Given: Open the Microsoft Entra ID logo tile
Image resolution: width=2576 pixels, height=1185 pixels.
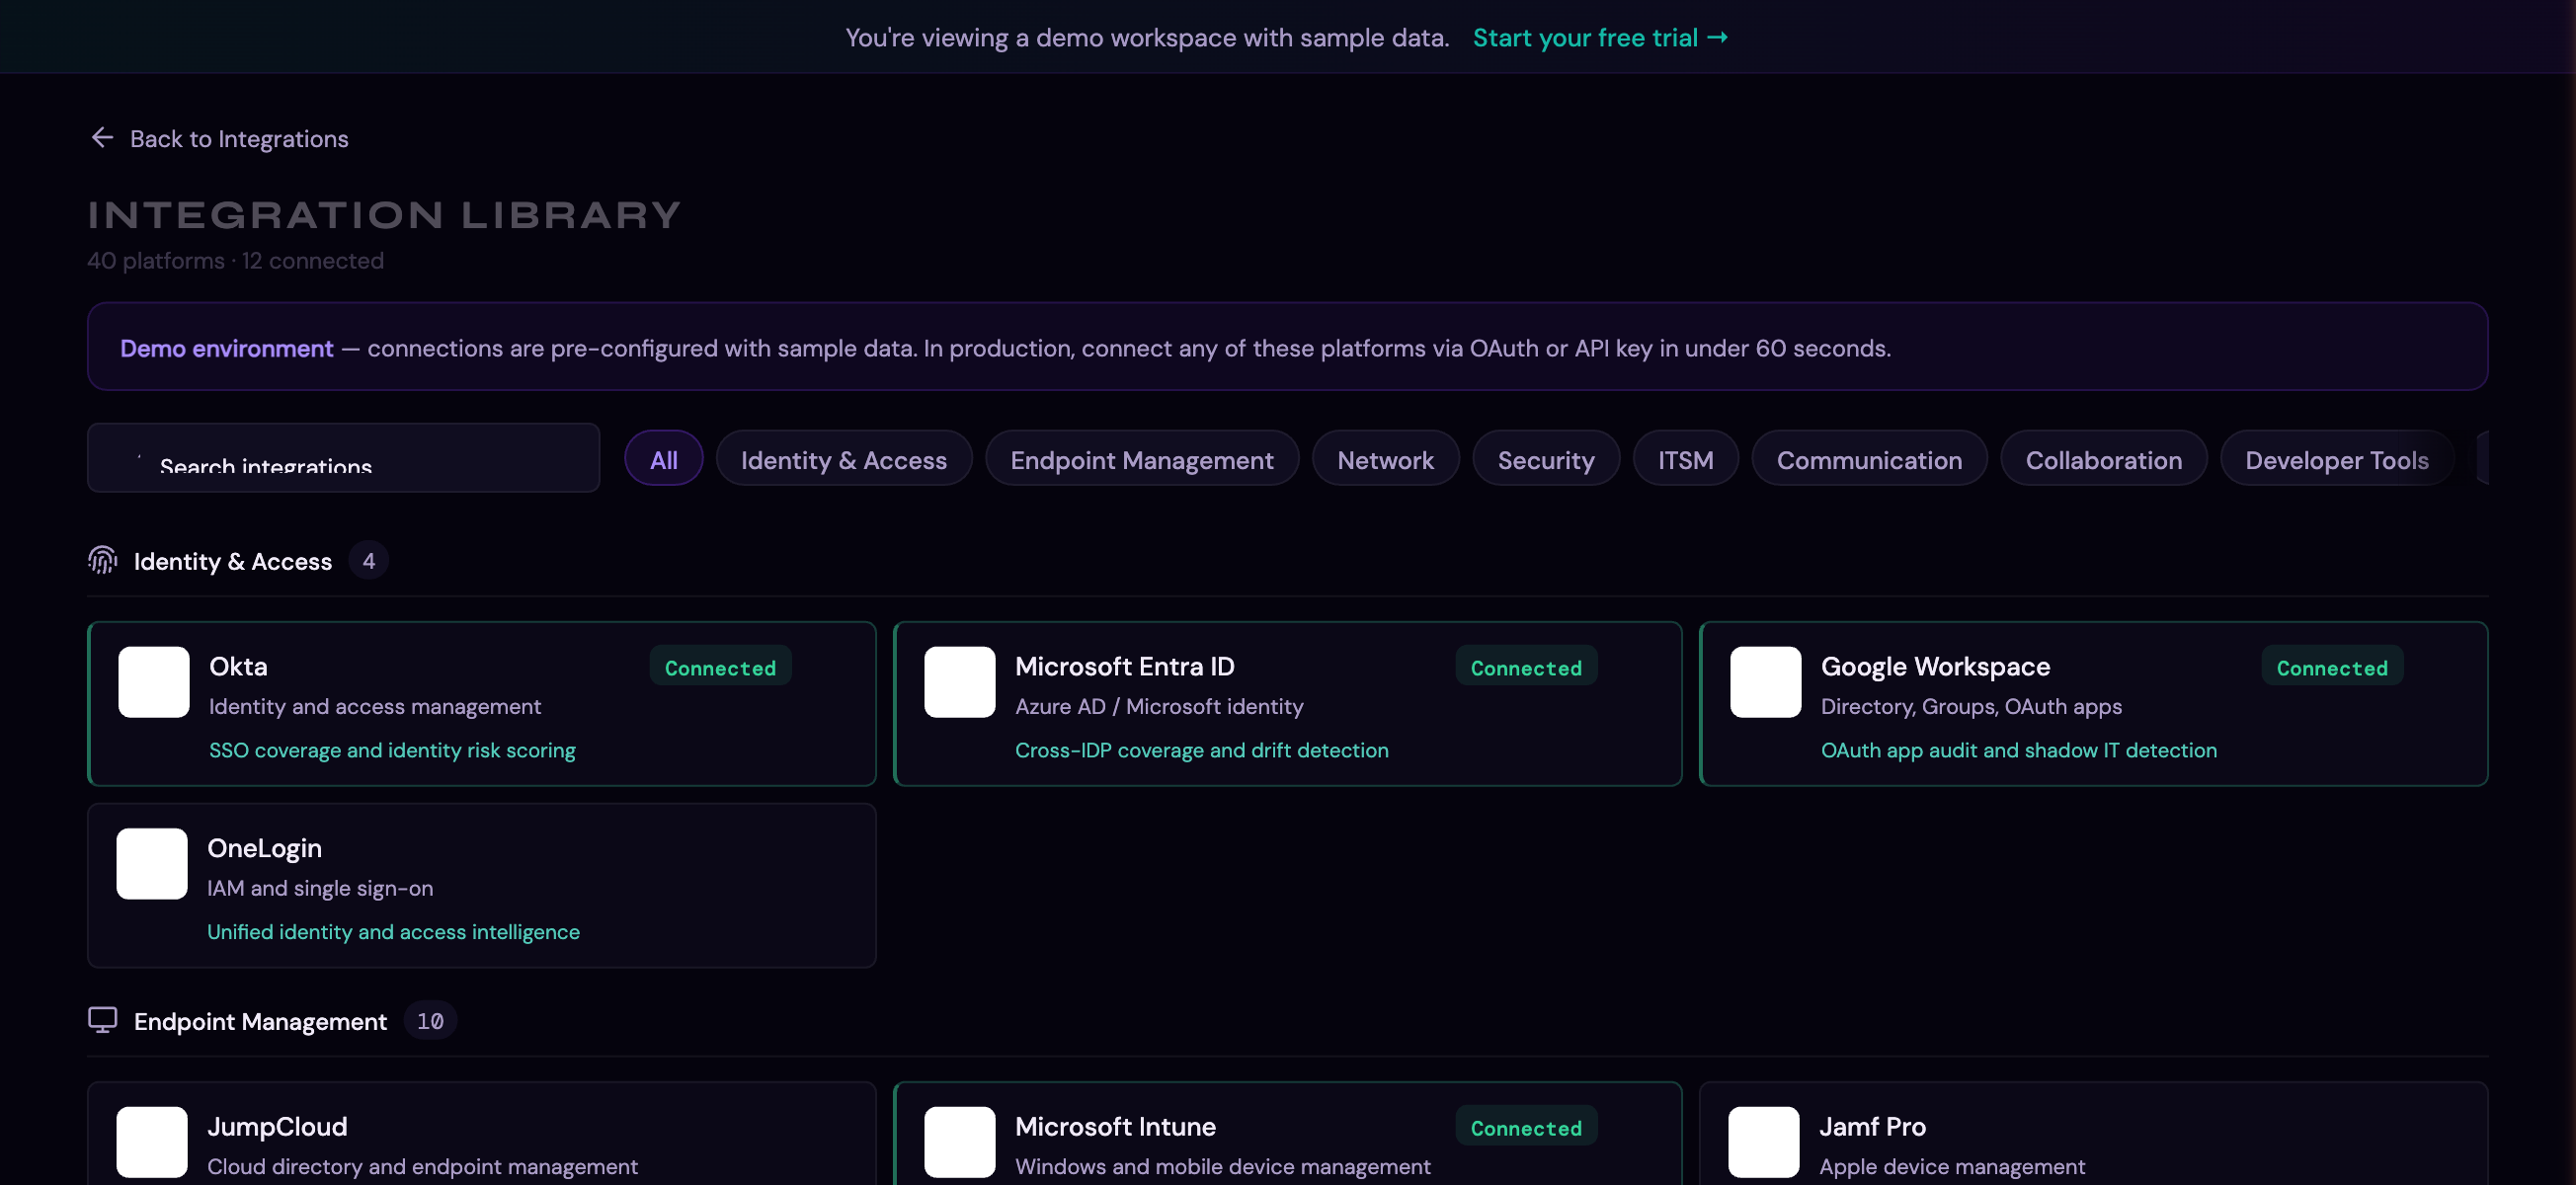Looking at the screenshot, I should 959,682.
